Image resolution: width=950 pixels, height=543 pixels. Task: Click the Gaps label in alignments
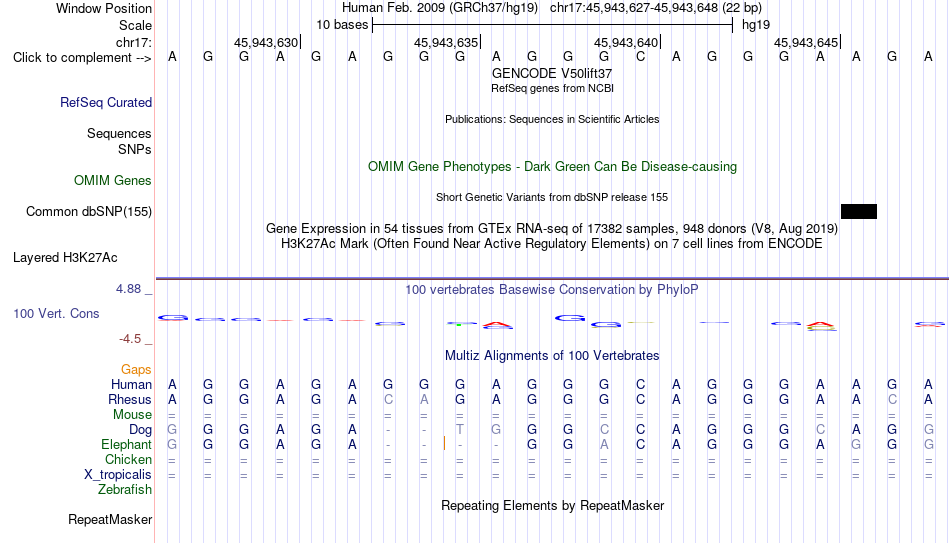(x=136, y=370)
